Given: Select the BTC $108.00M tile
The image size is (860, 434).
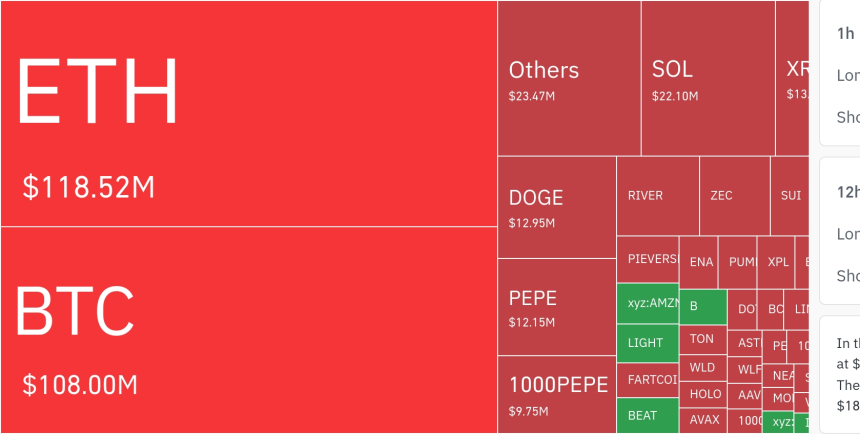Looking at the screenshot, I should click(248, 330).
